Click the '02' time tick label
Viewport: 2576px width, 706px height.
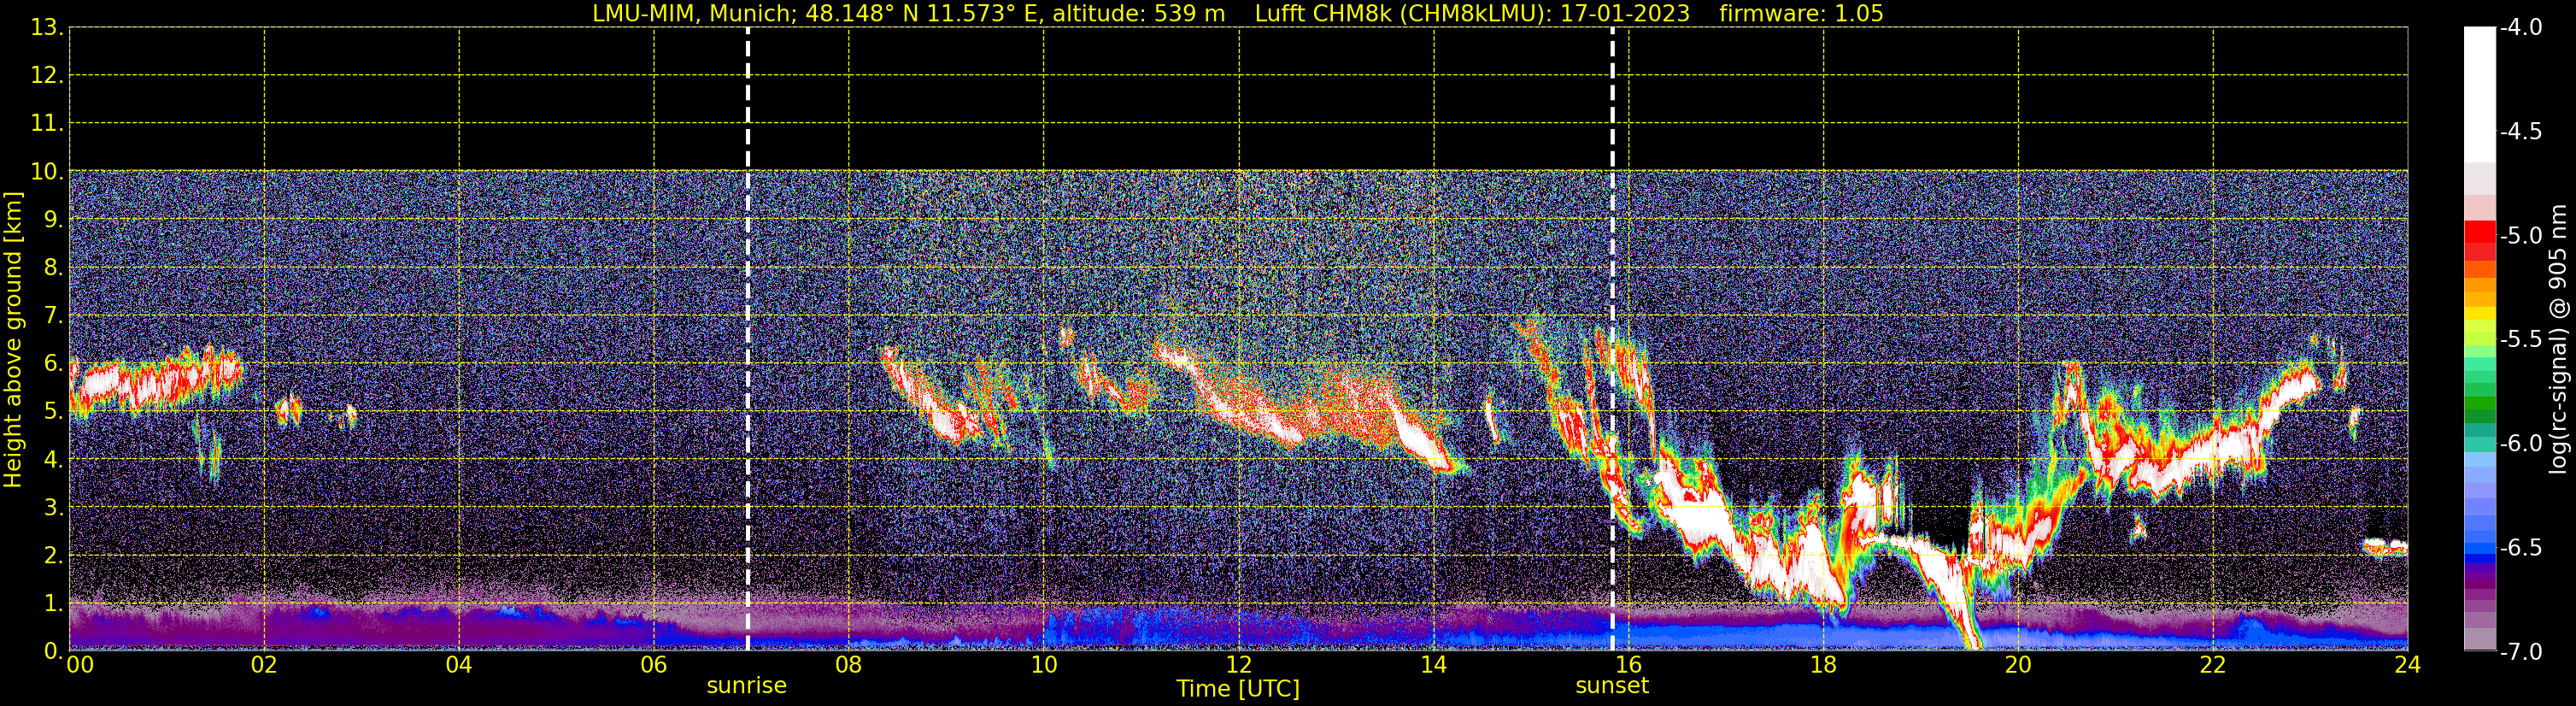[264, 665]
